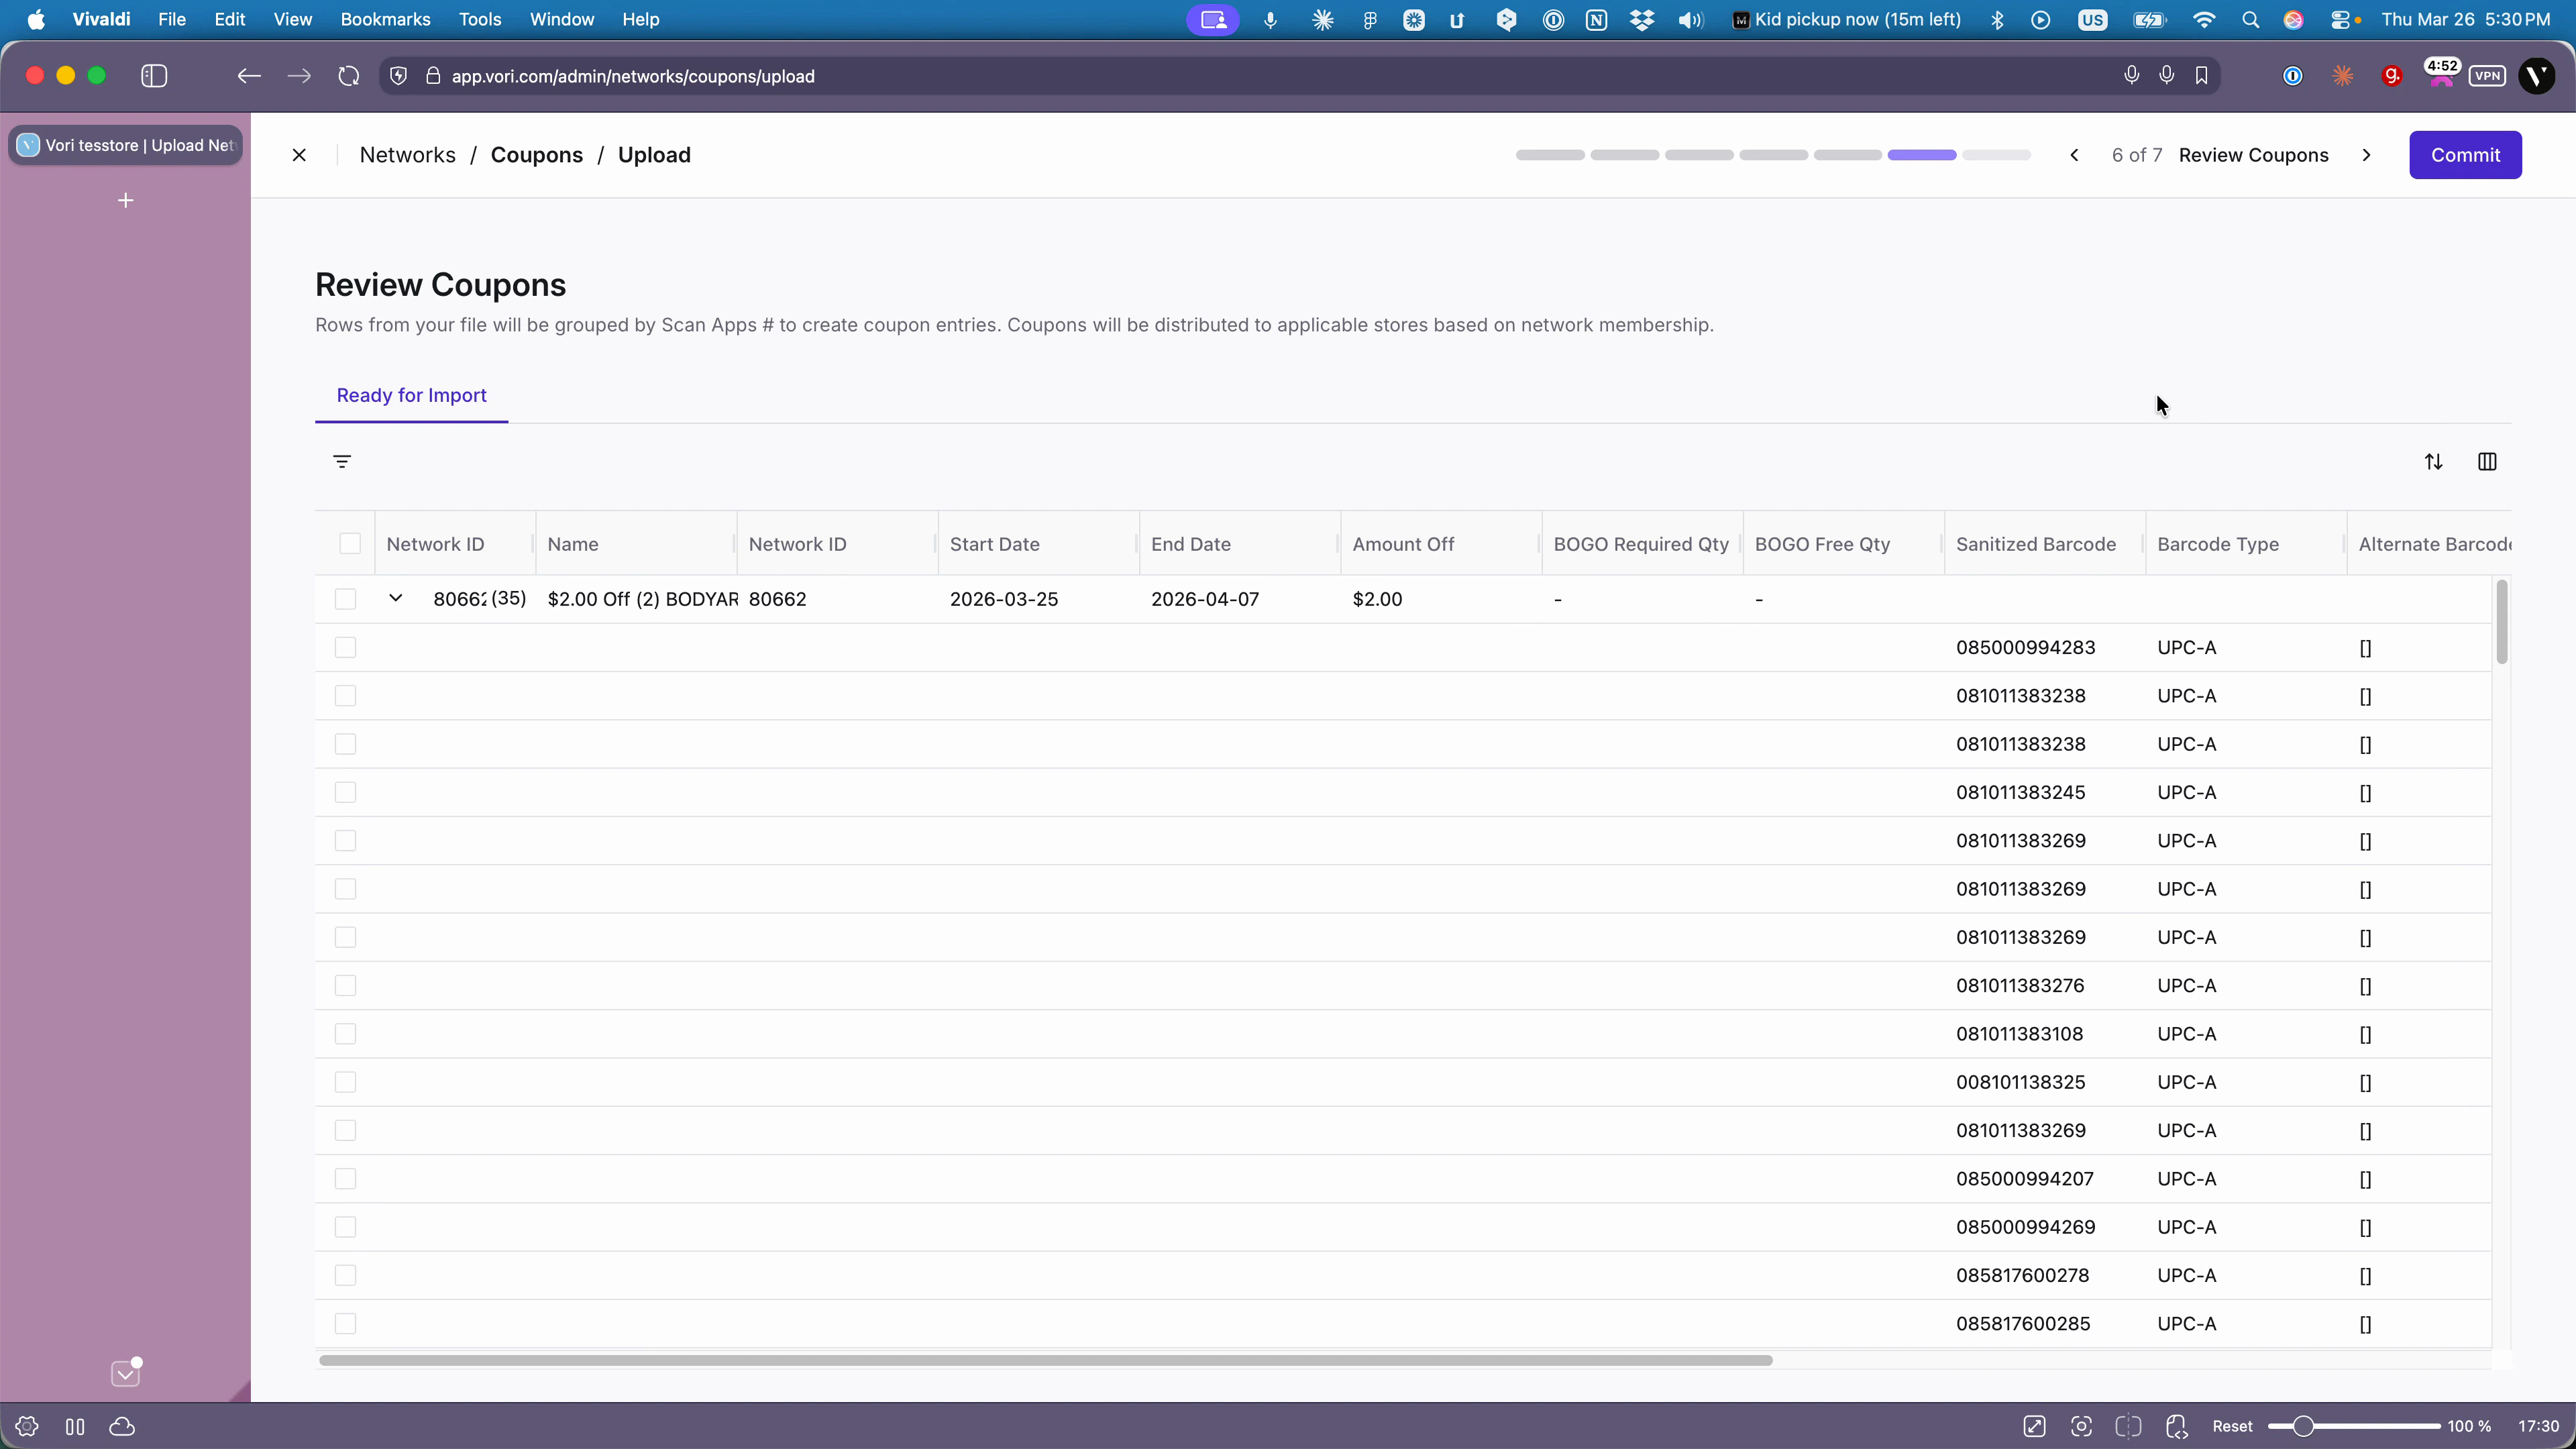This screenshot has width=2576, height=1449.
Task: Reload the page with the refresh icon
Action: 348,76
